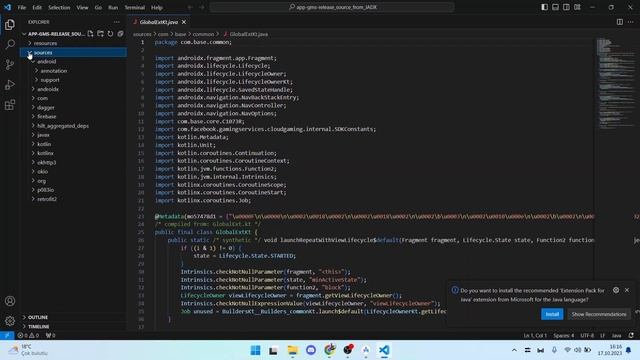Open the File menu
640x360 pixels.
coord(22,7)
